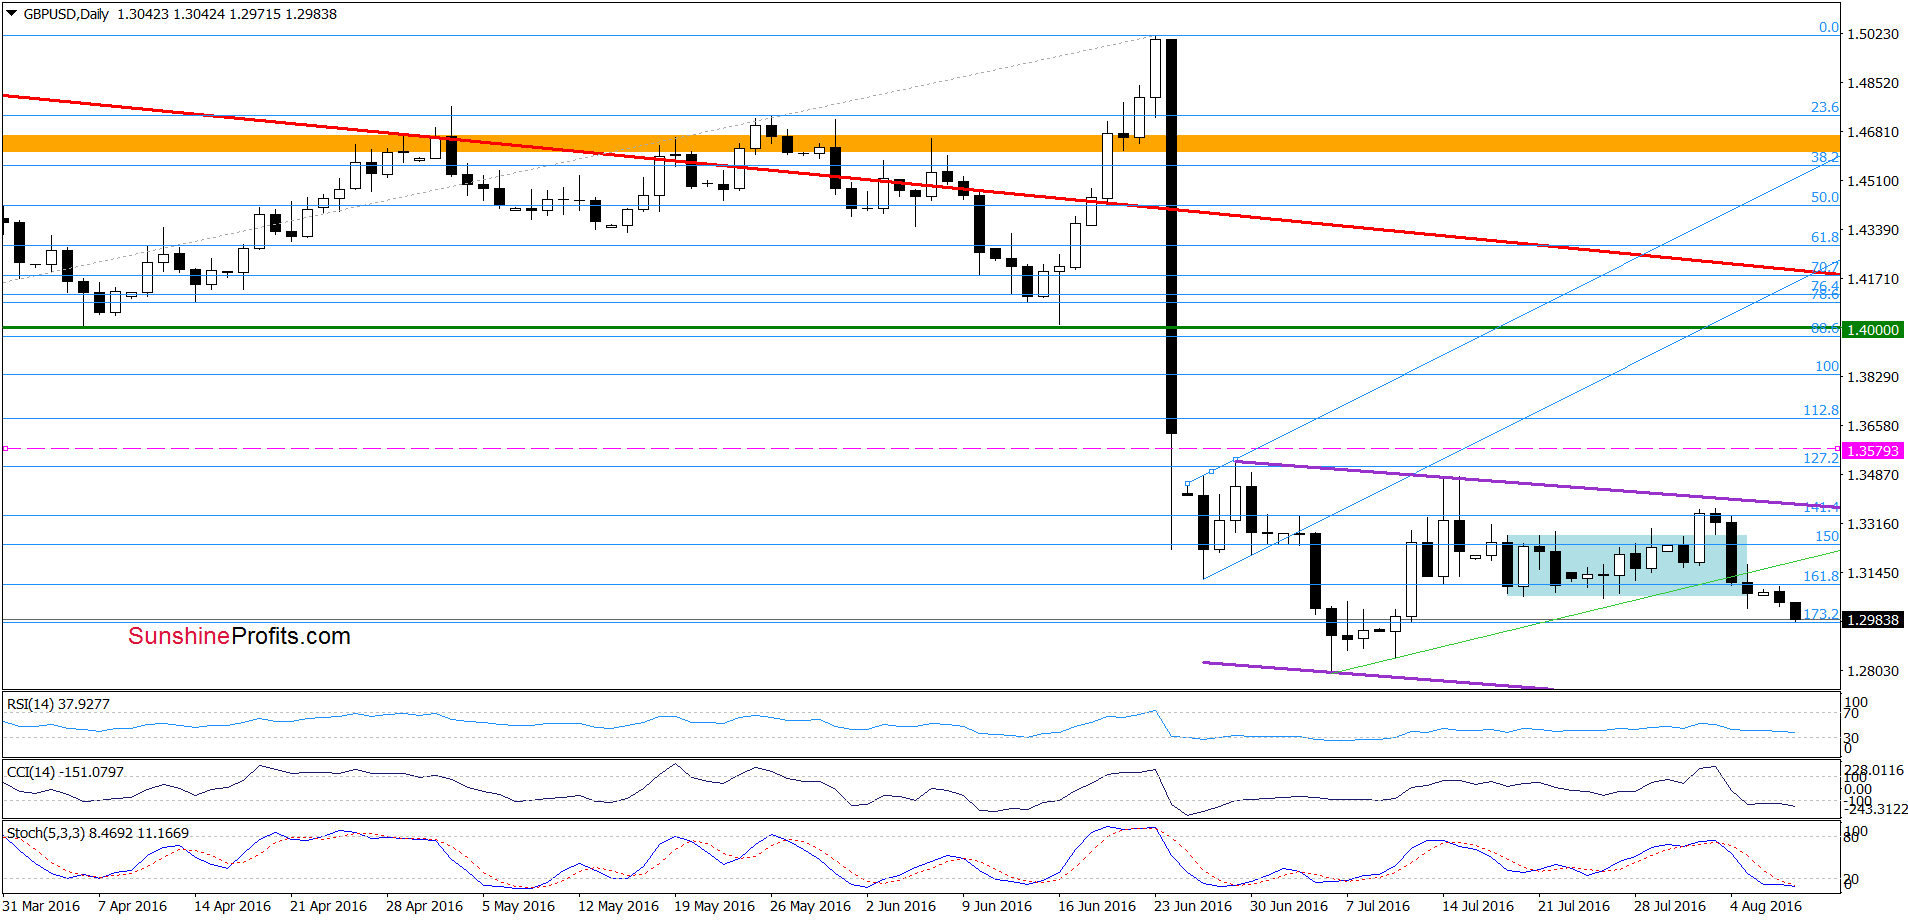
Task: Click the 12 May 2016 date label
Action: click(x=618, y=906)
